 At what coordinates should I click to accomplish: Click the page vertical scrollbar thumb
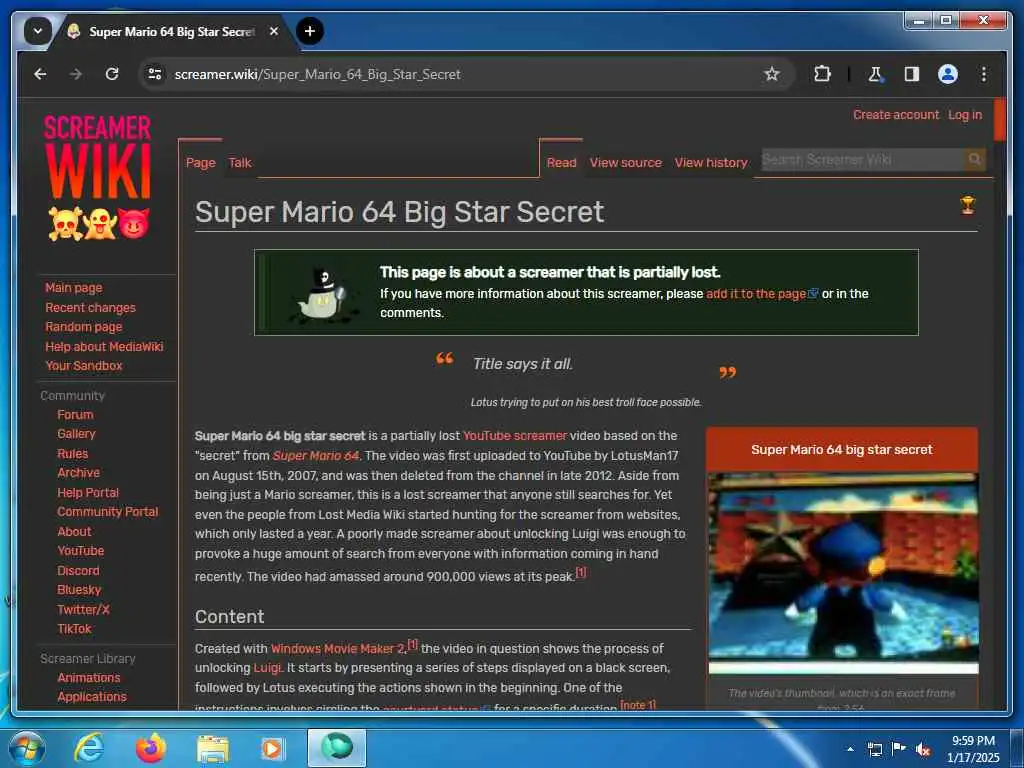coord(999,120)
